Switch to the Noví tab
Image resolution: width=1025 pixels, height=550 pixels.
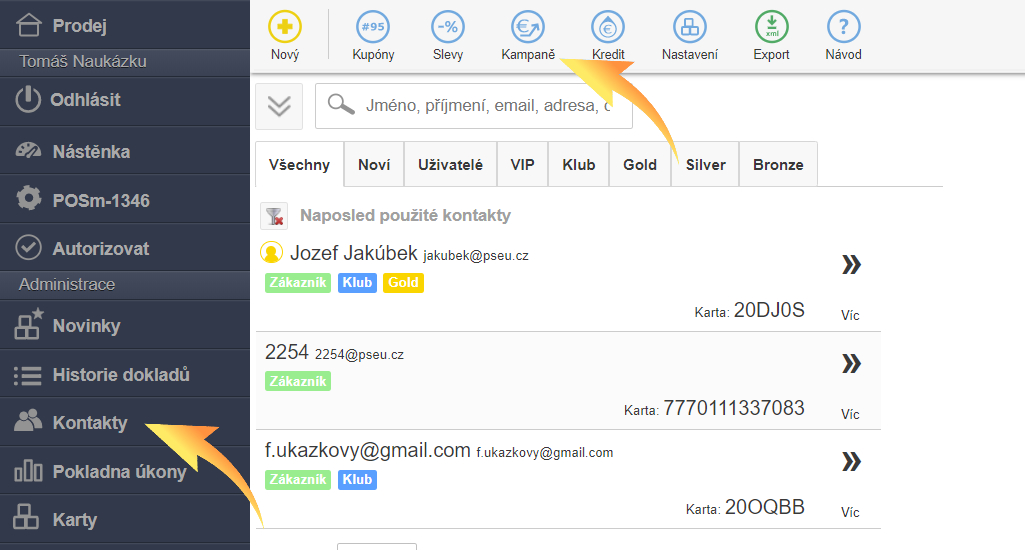[374, 165]
